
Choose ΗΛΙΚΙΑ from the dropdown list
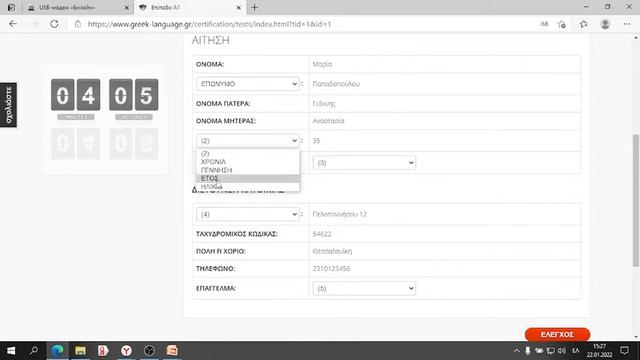point(248,187)
